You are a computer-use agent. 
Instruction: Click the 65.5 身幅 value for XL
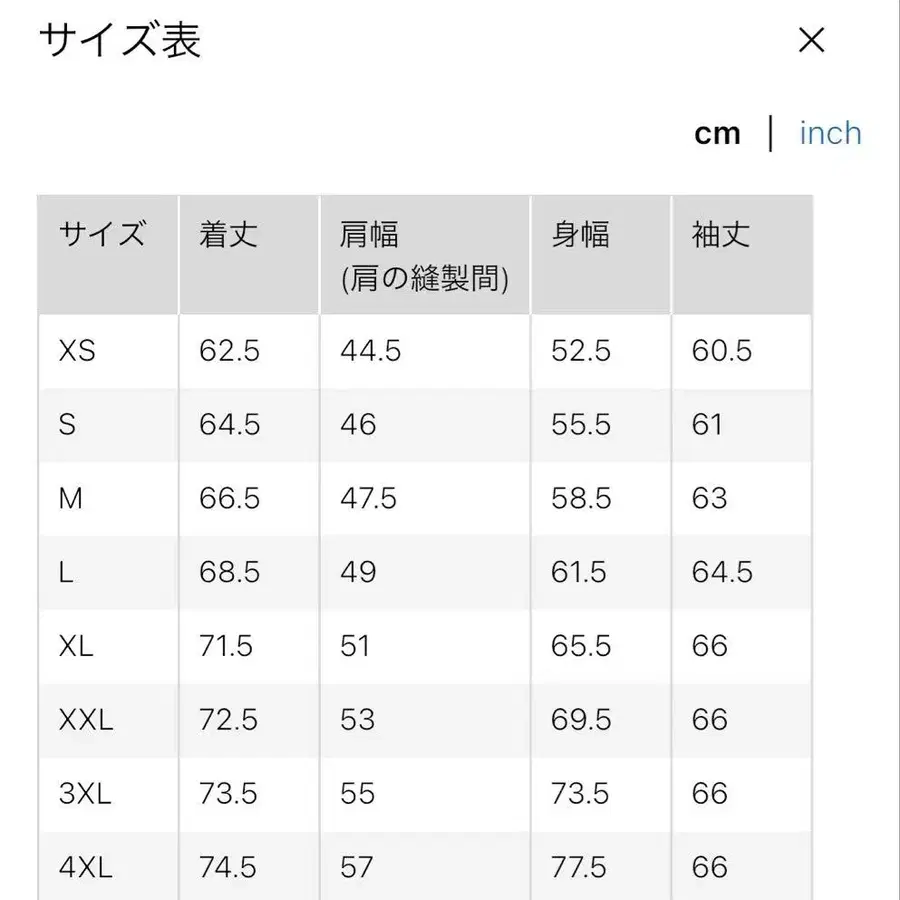point(580,646)
